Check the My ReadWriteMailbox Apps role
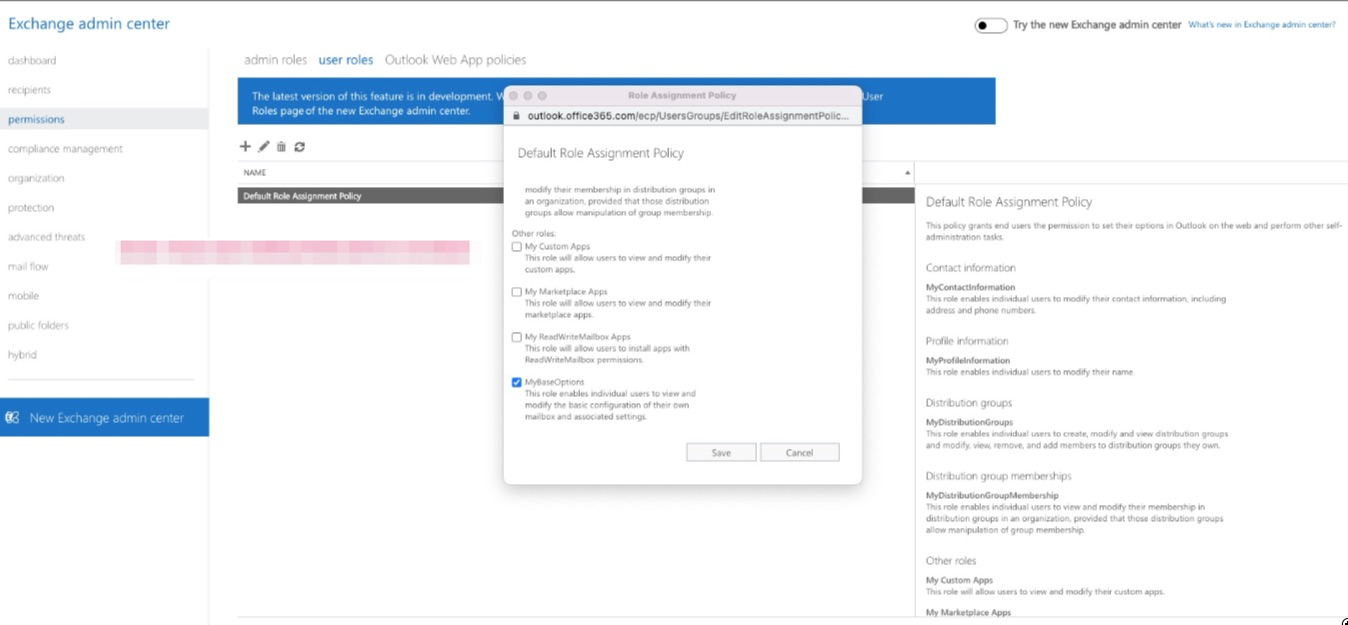Viewport: 1348px width, 625px height. [x=517, y=336]
